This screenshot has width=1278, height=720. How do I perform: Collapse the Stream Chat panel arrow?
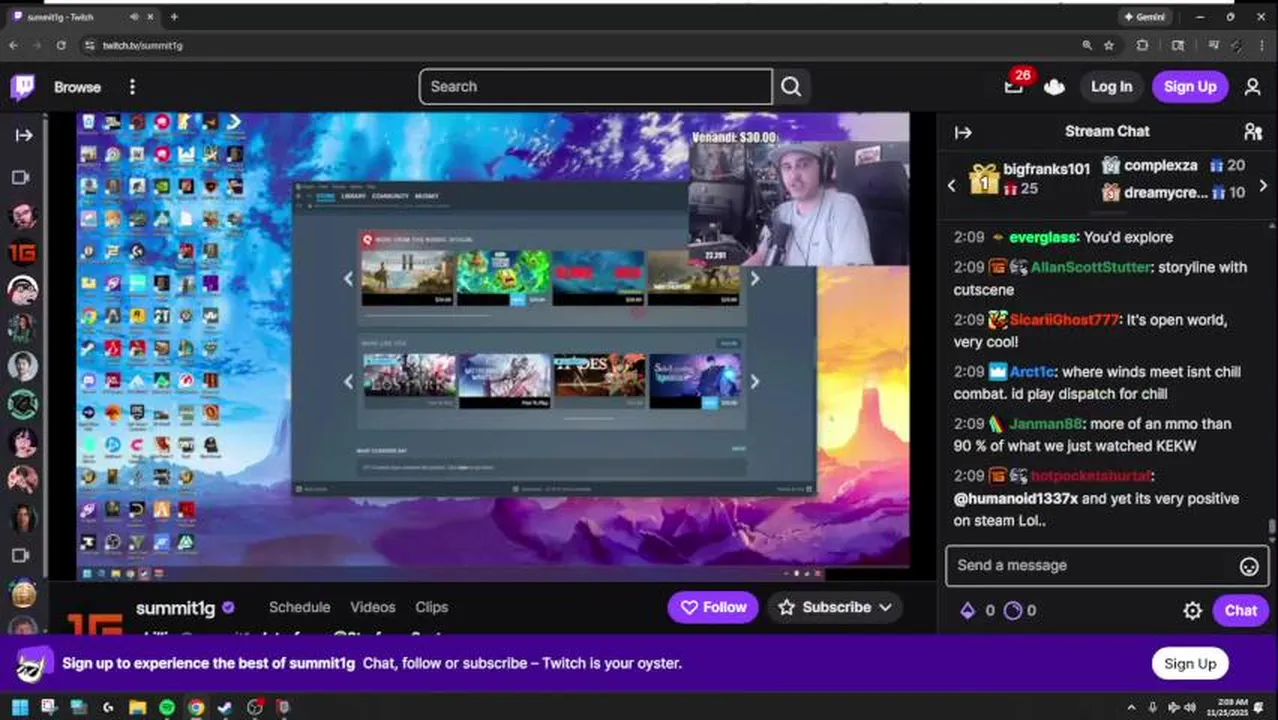[x=963, y=132]
